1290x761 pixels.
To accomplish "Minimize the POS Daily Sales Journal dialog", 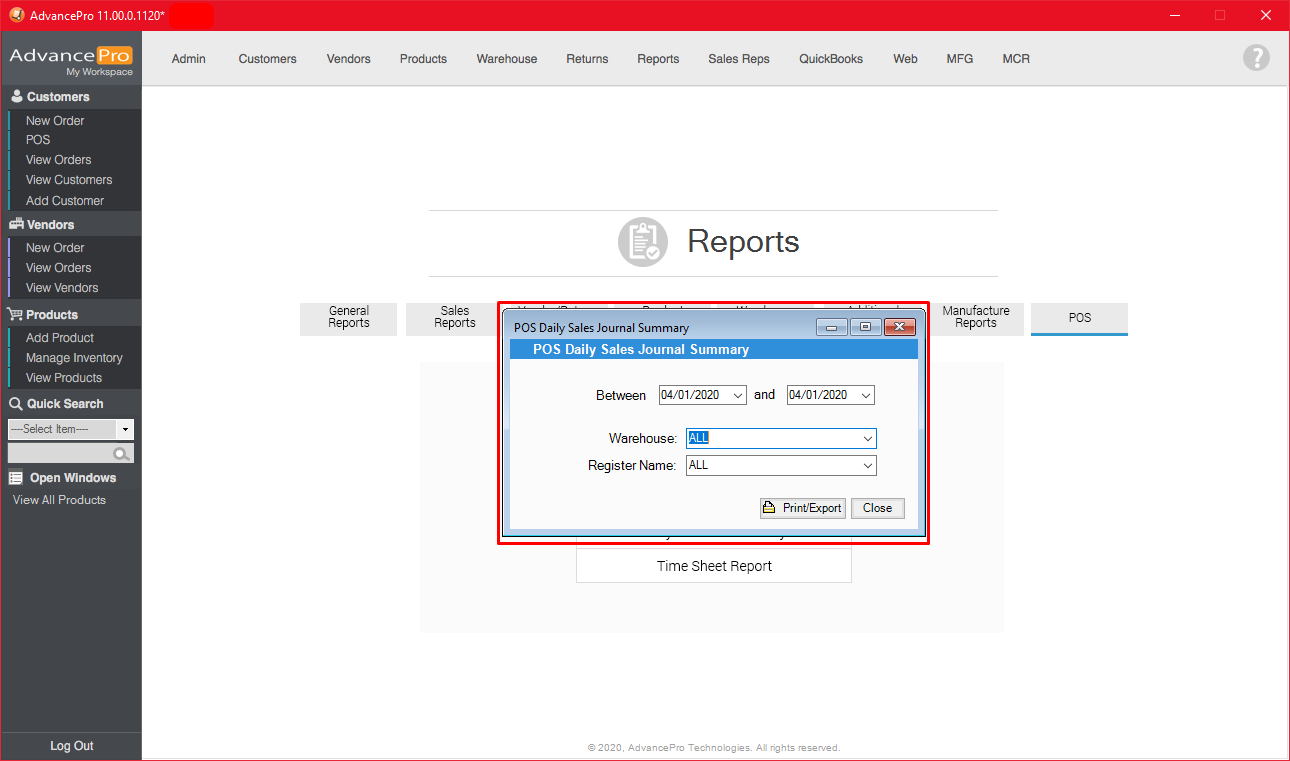I will point(831,327).
